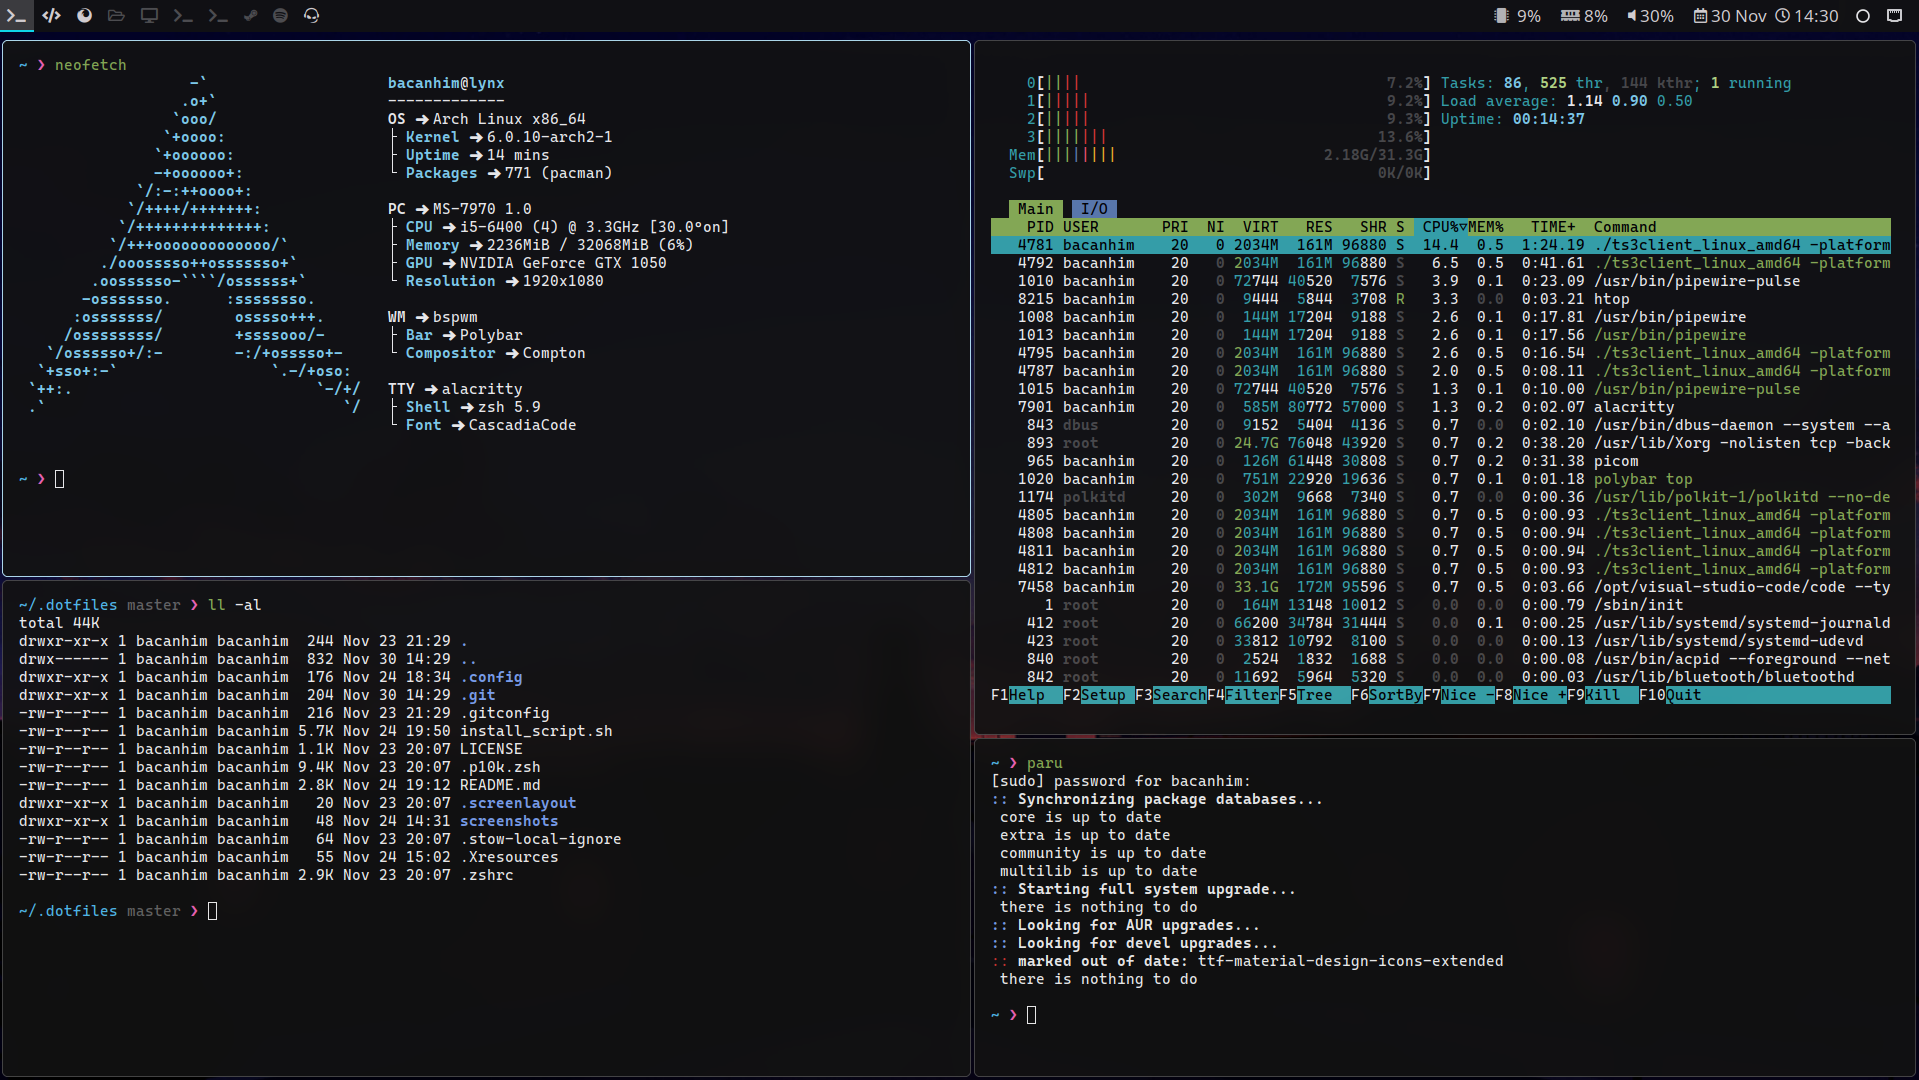This screenshot has width=1919, height=1080.
Task: Select the bluetoothd process row in htop
Action: tap(1441, 677)
